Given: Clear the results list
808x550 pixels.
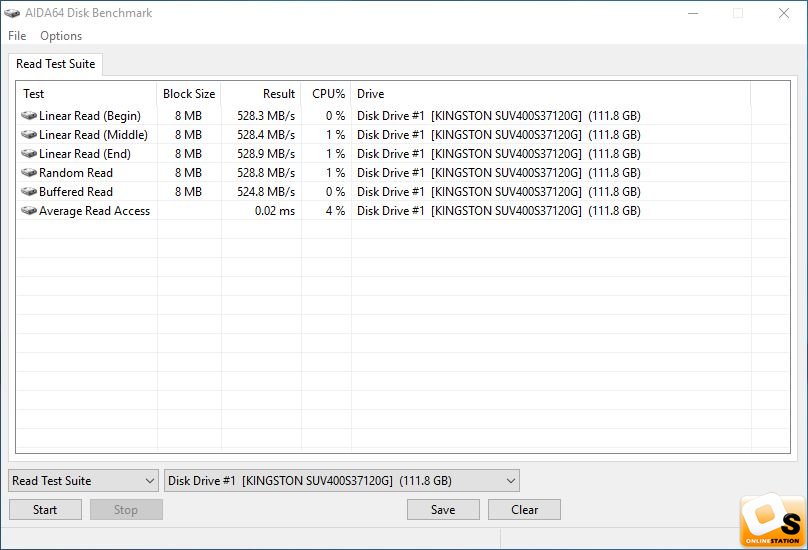Looking at the screenshot, I should [x=525, y=510].
